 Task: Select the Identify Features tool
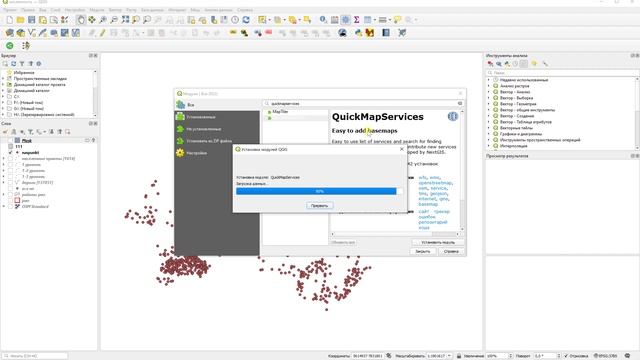pos(323,20)
